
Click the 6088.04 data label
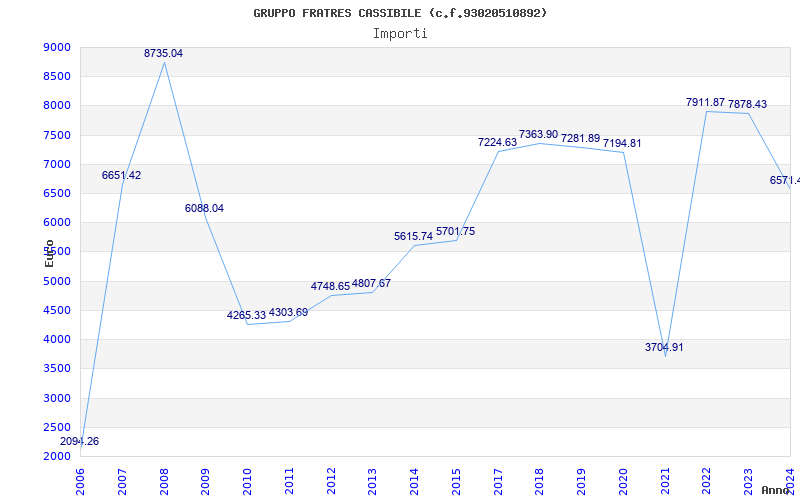coord(204,208)
